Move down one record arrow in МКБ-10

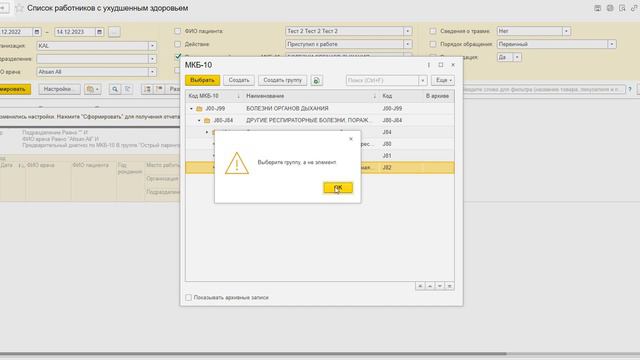click(440, 286)
